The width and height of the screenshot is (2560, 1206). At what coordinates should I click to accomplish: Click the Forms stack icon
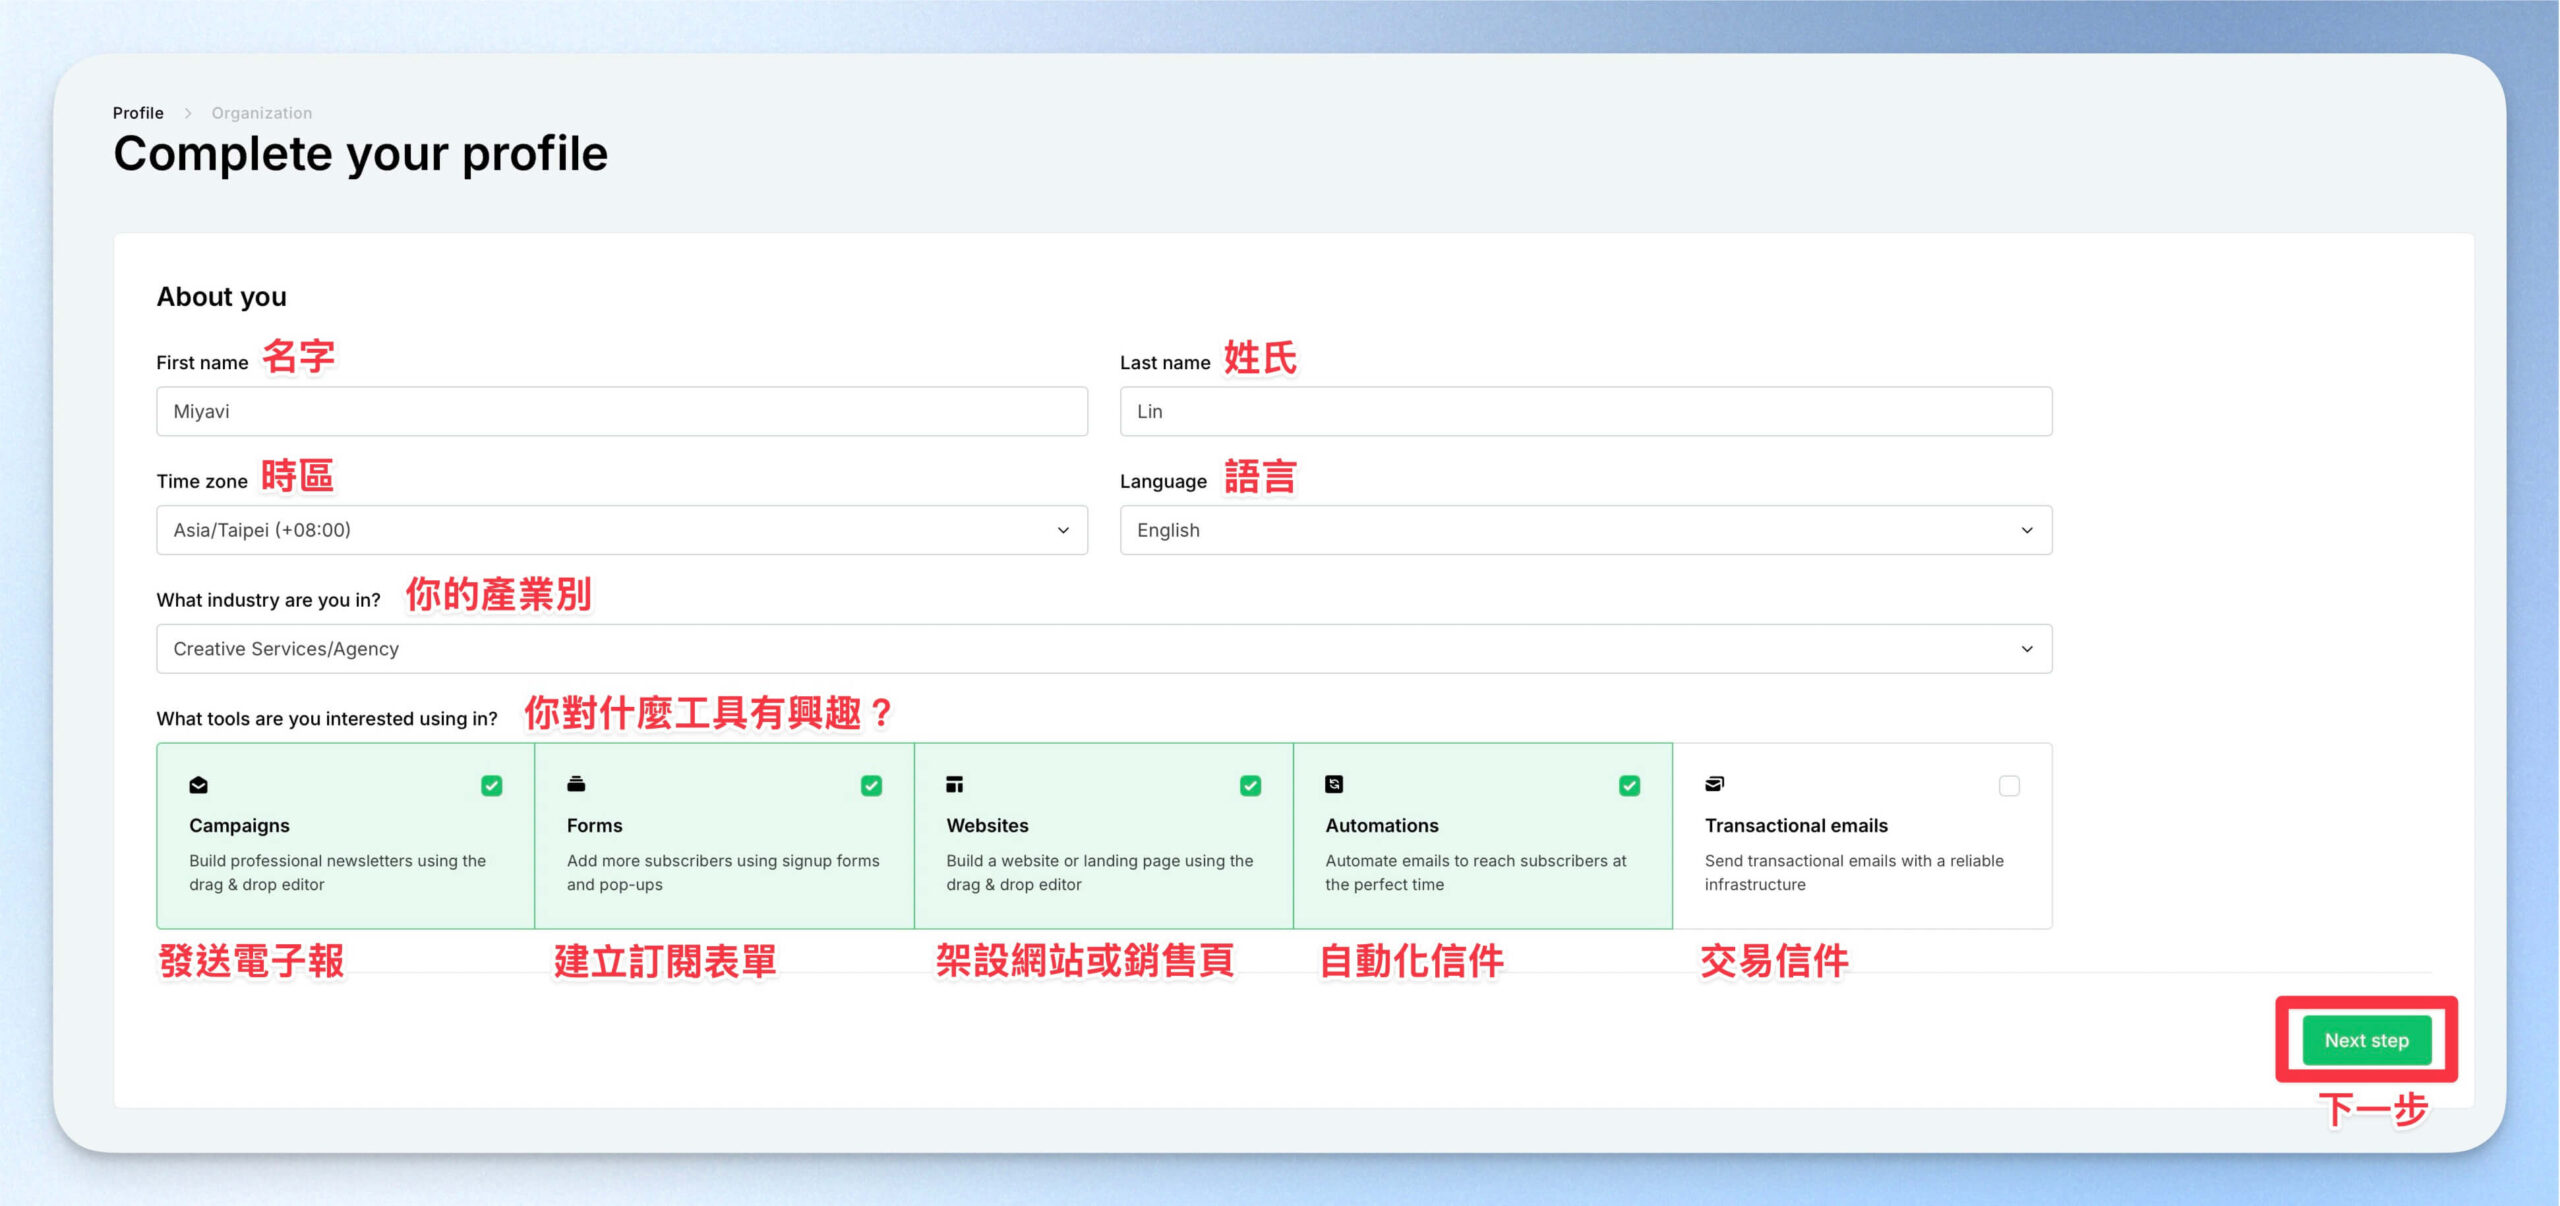coord(576,784)
